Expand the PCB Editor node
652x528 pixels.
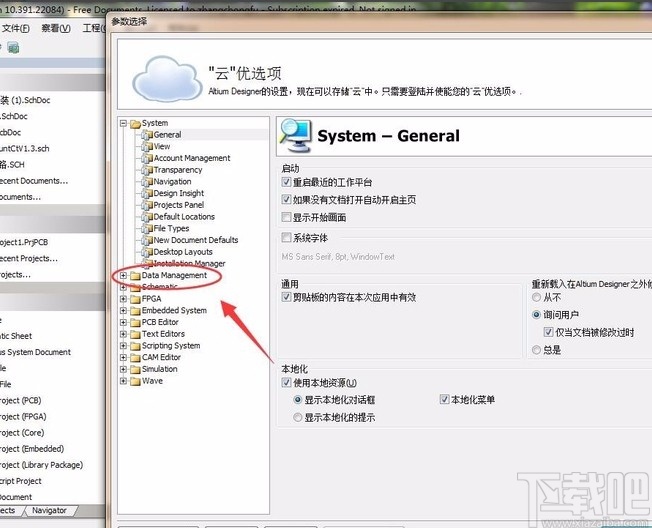[123, 322]
